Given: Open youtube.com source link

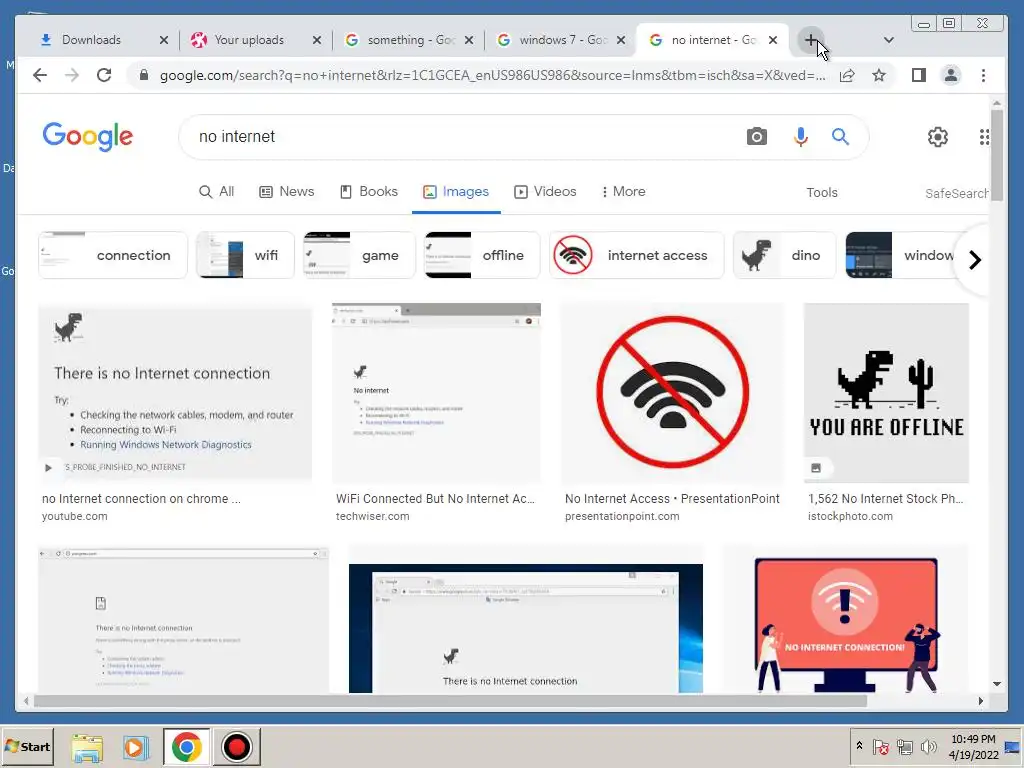Looking at the screenshot, I should pyautogui.click(x=74, y=517).
